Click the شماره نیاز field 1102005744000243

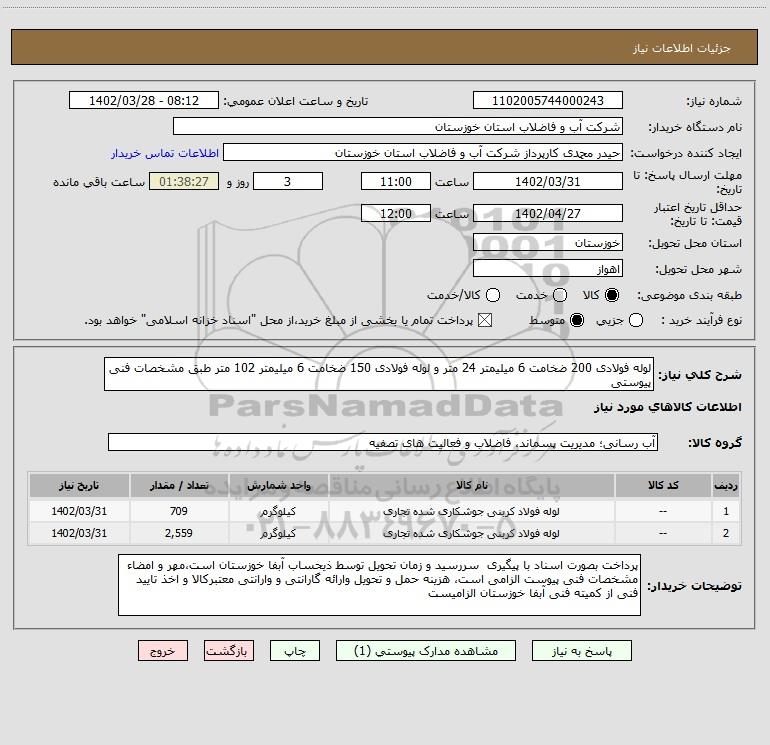548,101
